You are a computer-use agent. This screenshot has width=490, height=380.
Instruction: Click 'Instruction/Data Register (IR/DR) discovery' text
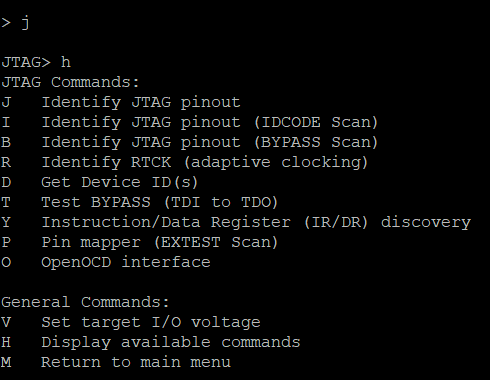(x=256, y=222)
